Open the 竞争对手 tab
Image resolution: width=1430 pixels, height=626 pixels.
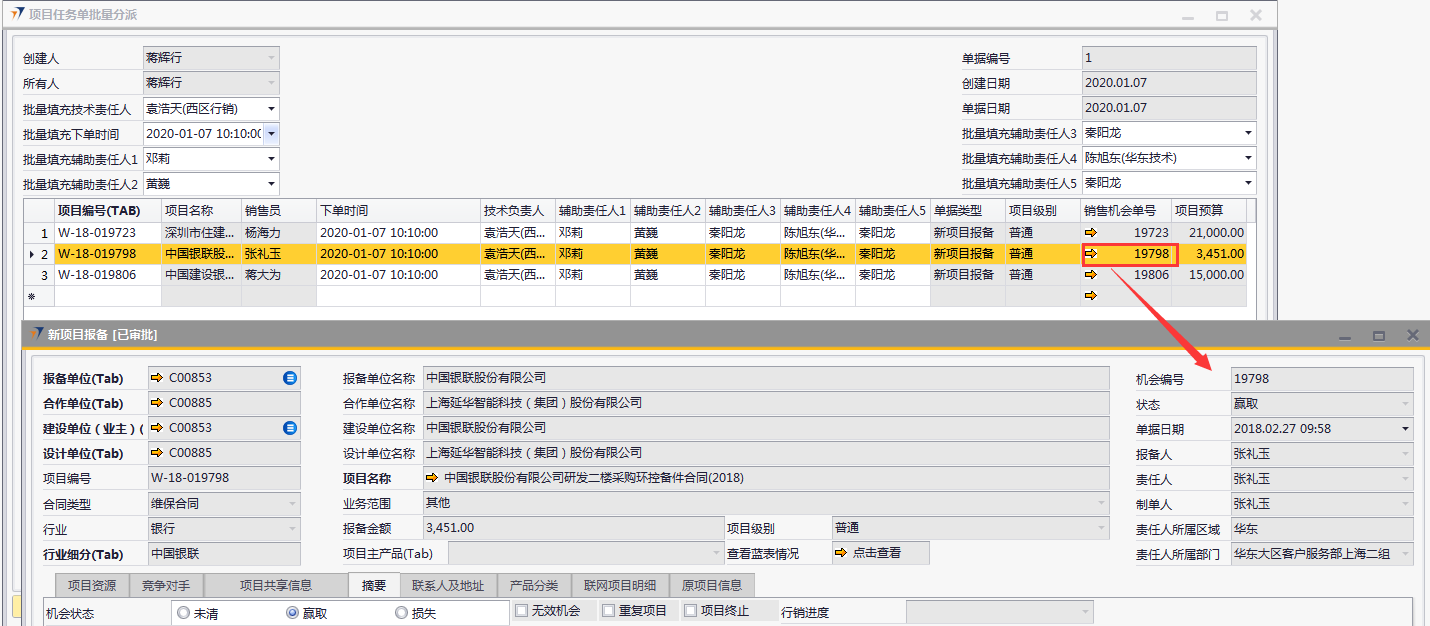[x=165, y=585]
